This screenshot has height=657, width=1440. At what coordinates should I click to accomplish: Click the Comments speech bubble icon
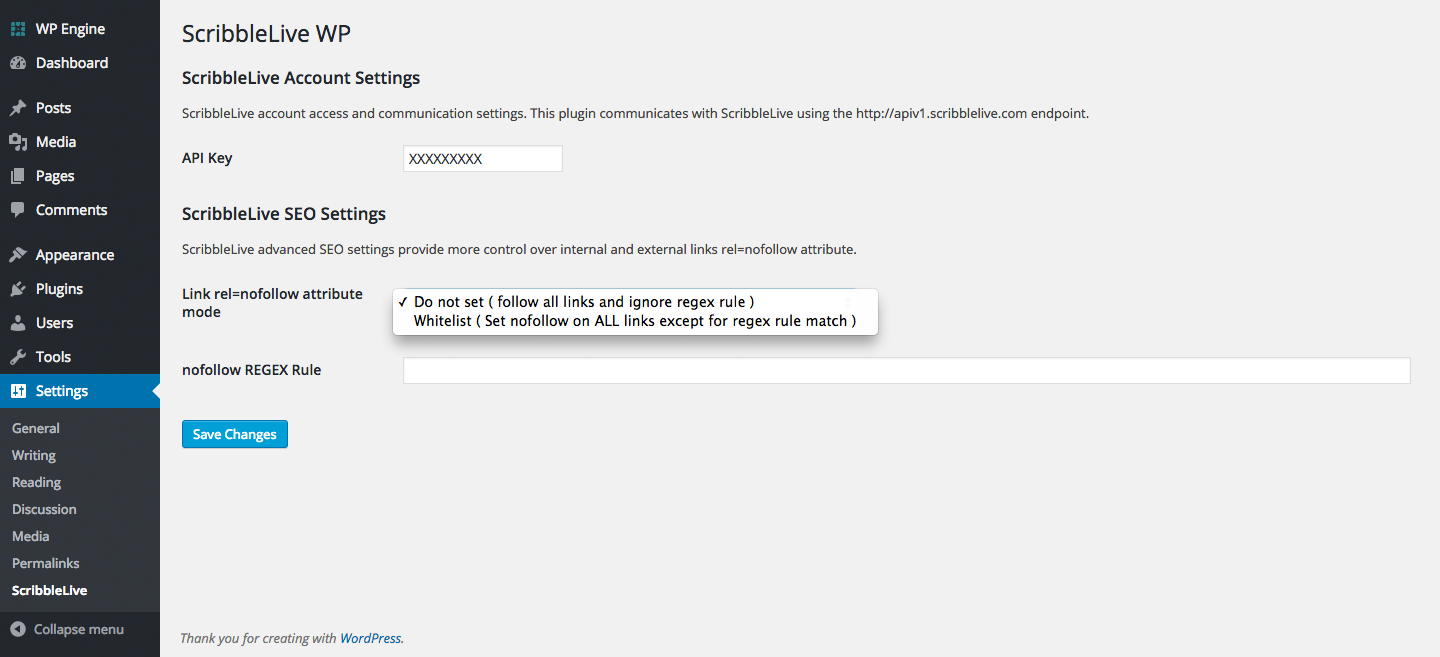point(18,210)
